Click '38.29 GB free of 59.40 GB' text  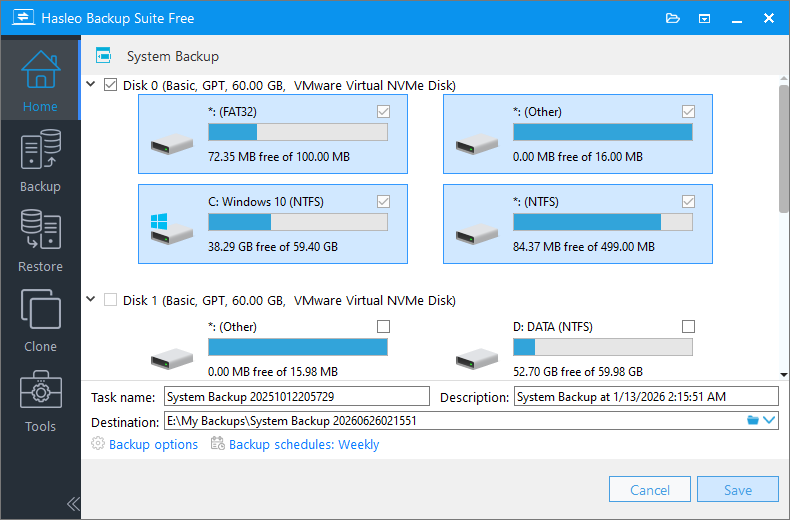click(273, 247)
